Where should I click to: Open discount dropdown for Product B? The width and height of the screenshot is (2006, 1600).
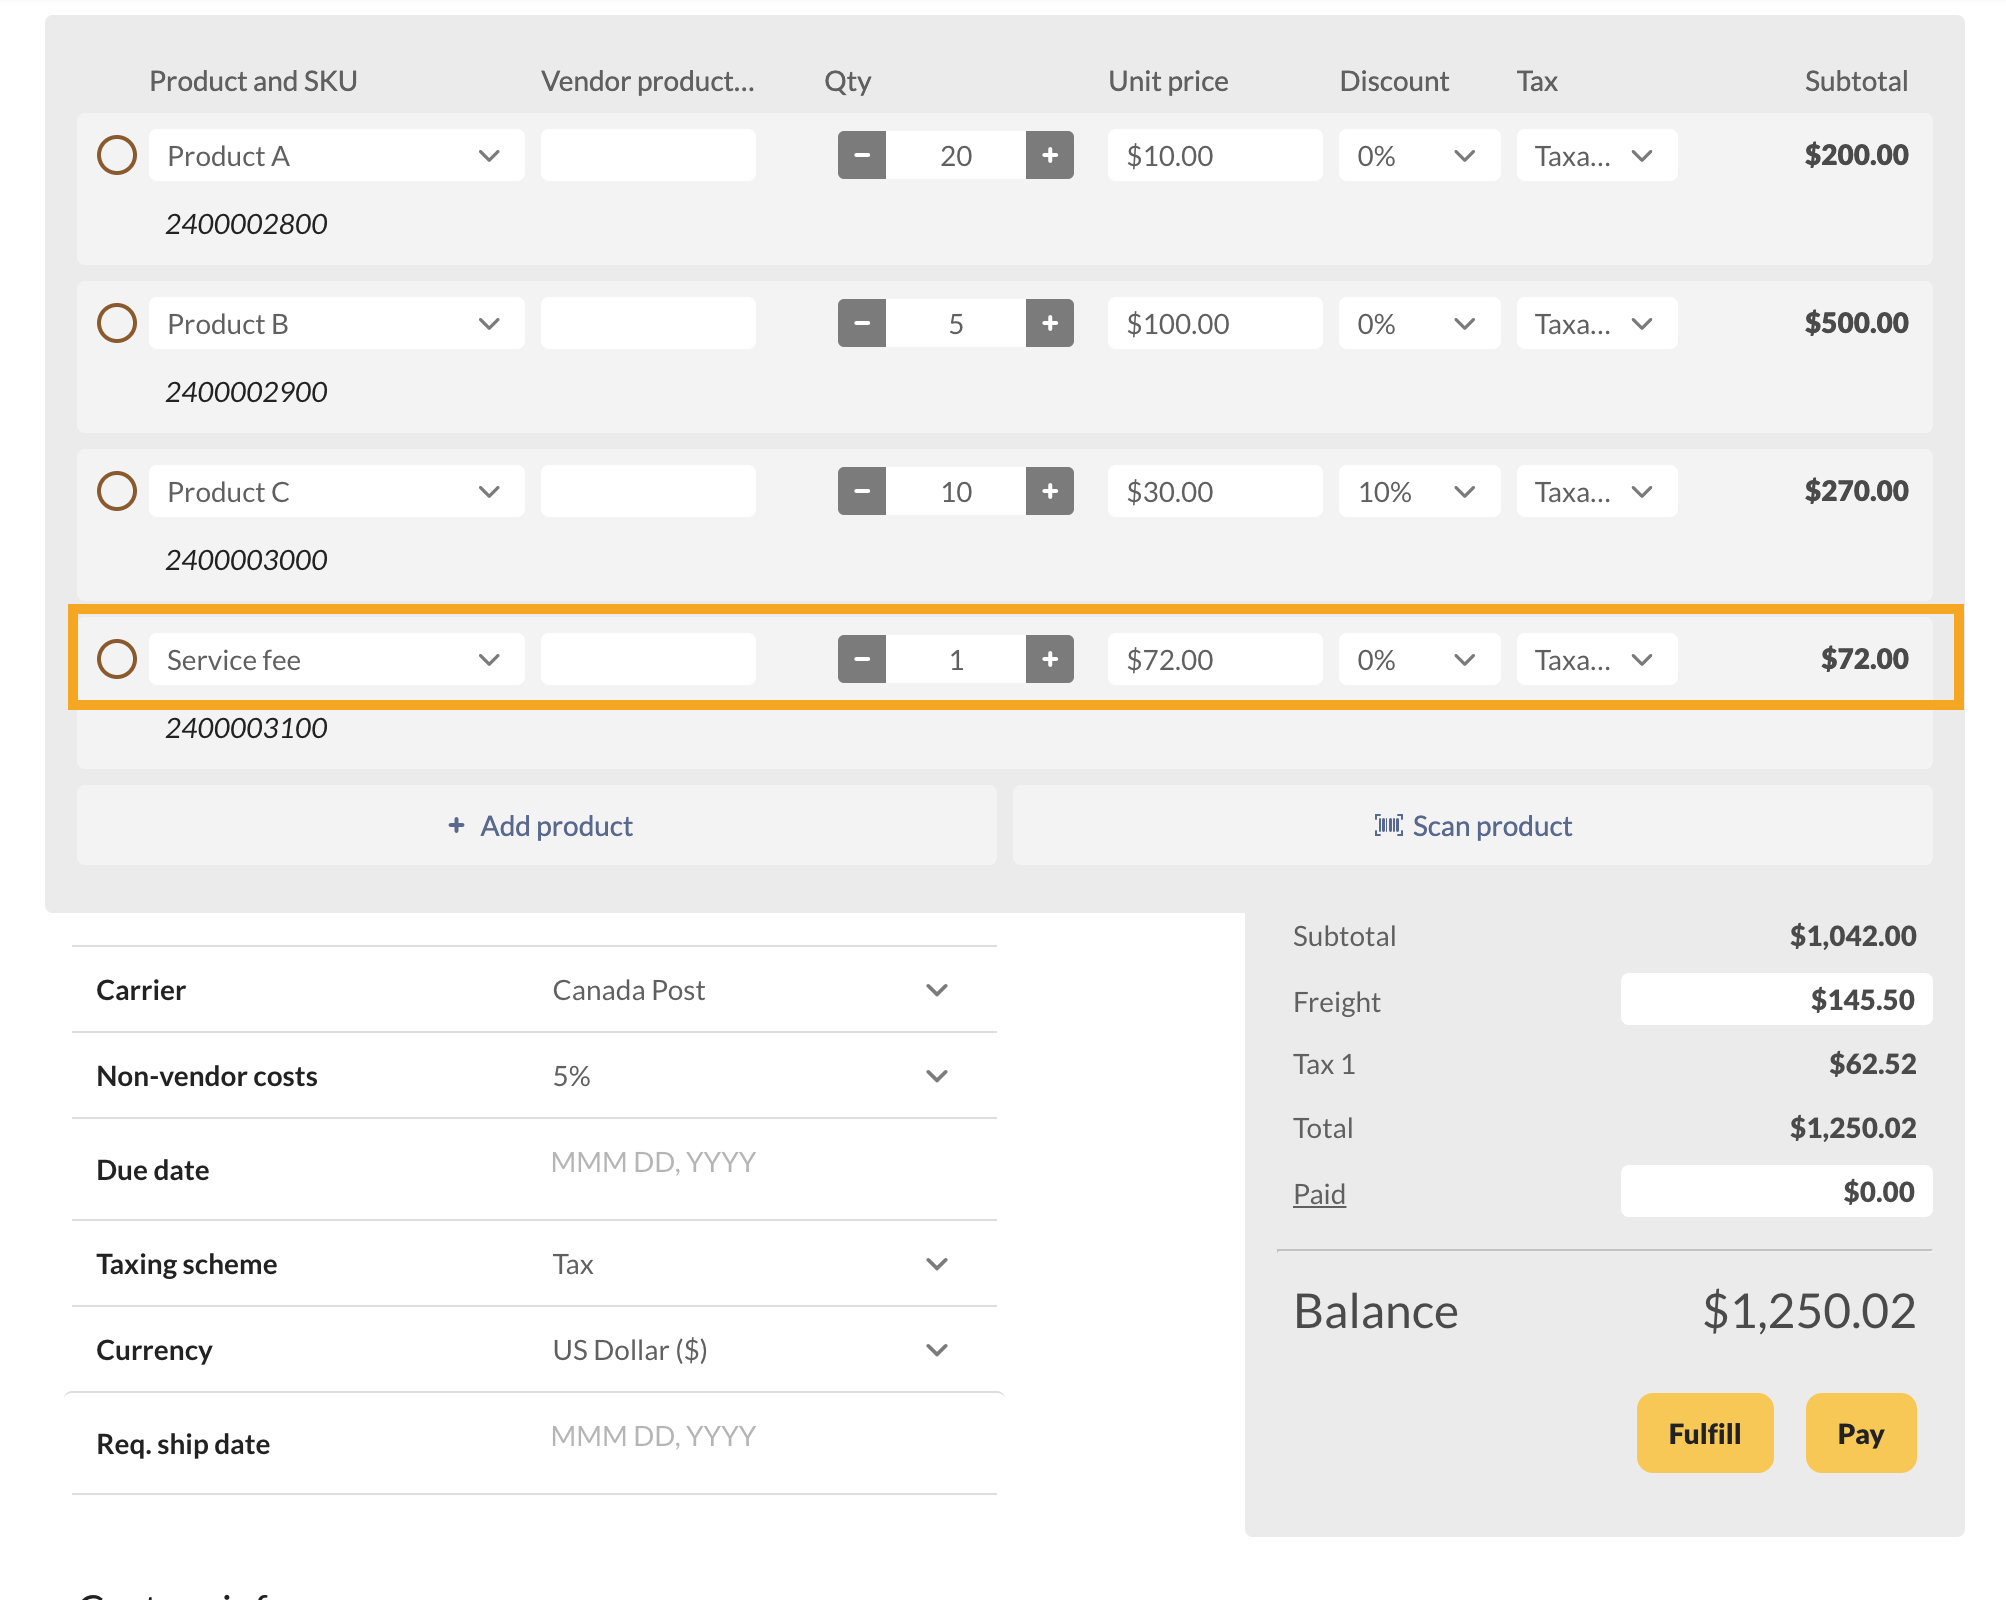1419,323
